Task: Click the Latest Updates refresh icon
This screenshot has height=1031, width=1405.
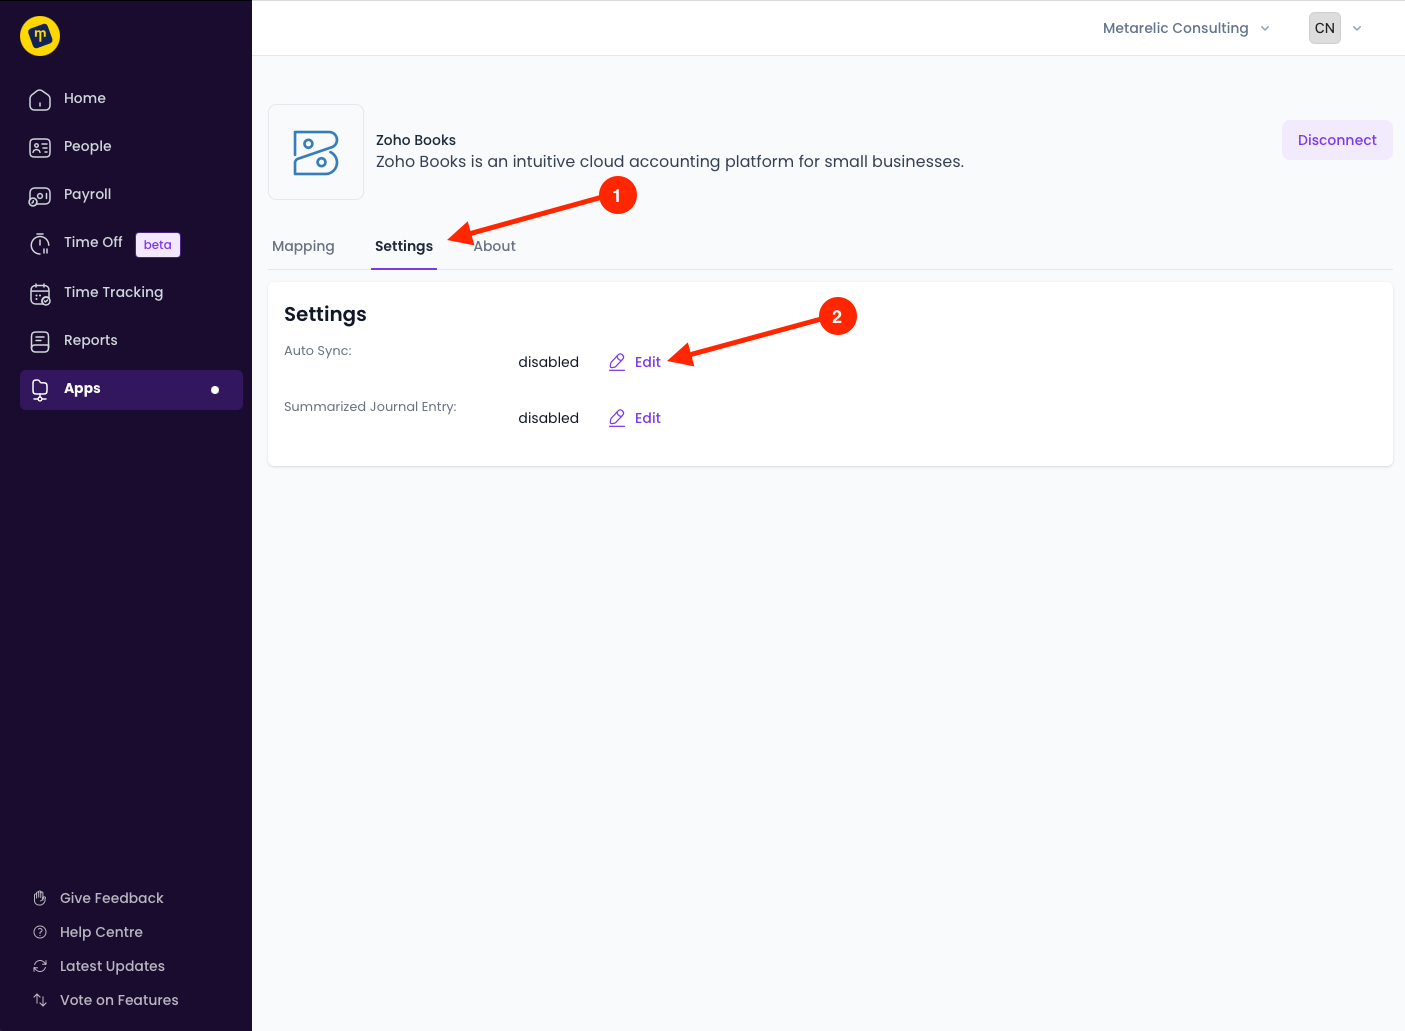Action: click(x=40, y=966)
